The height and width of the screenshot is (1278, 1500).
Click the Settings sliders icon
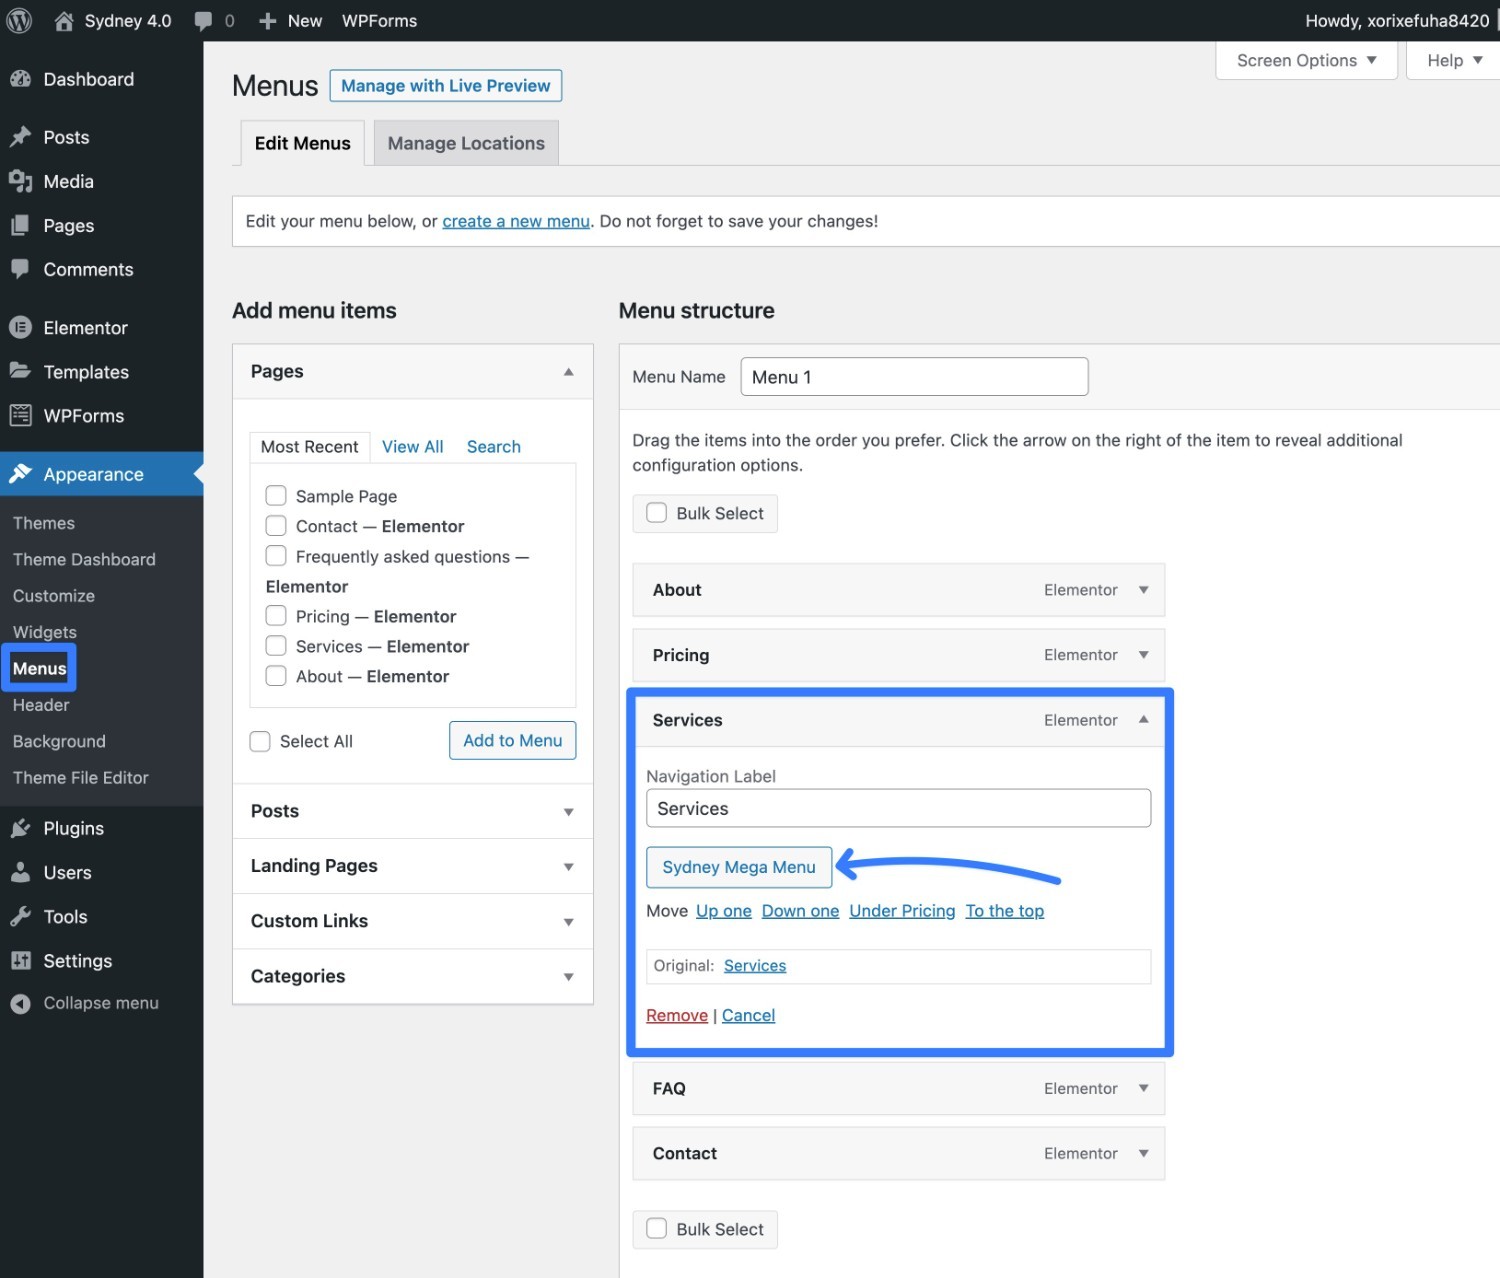click(20, 960)
